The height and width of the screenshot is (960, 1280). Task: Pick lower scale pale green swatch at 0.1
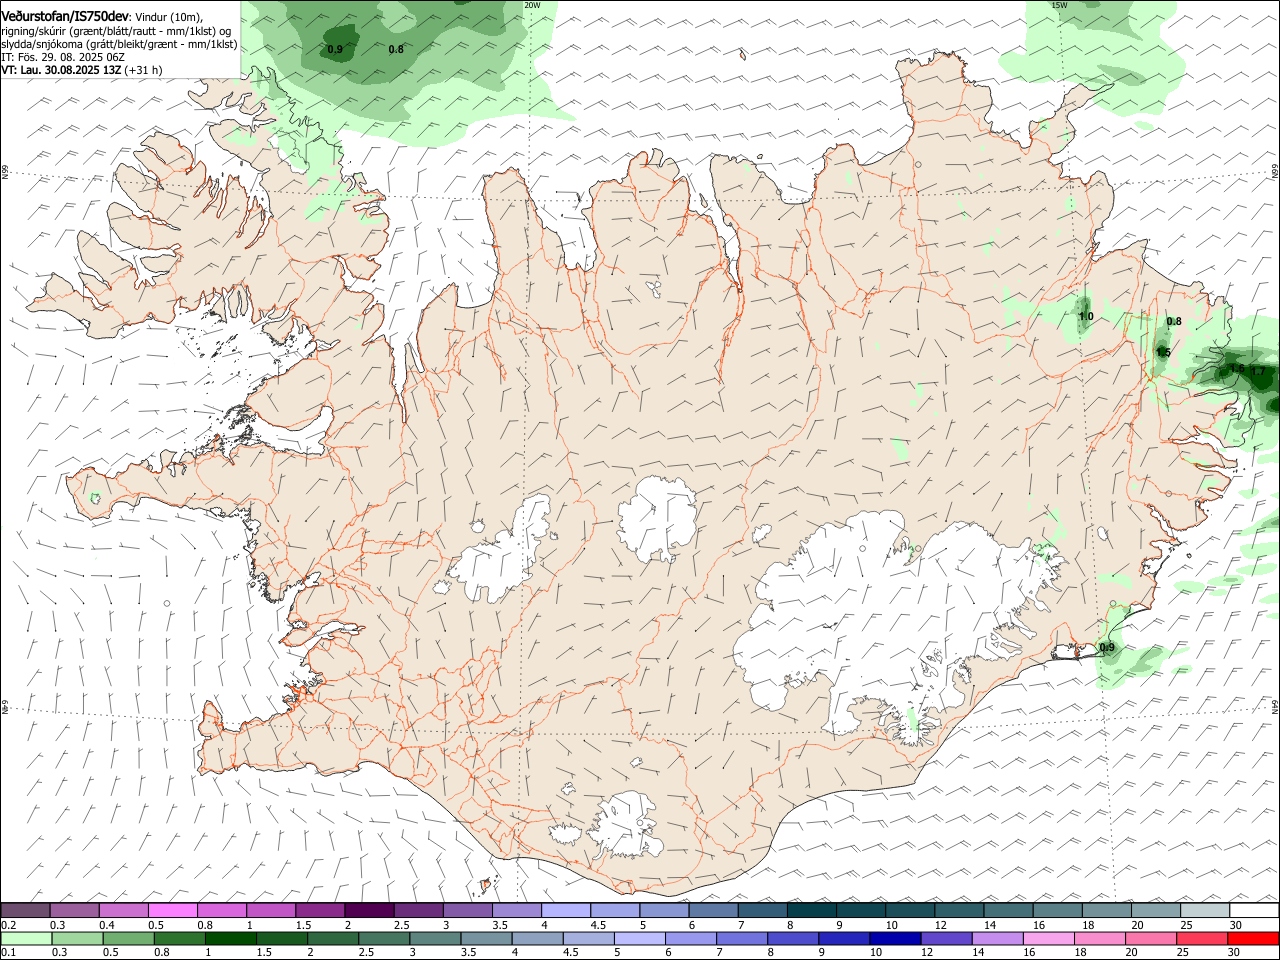click(x=26, y=938)
